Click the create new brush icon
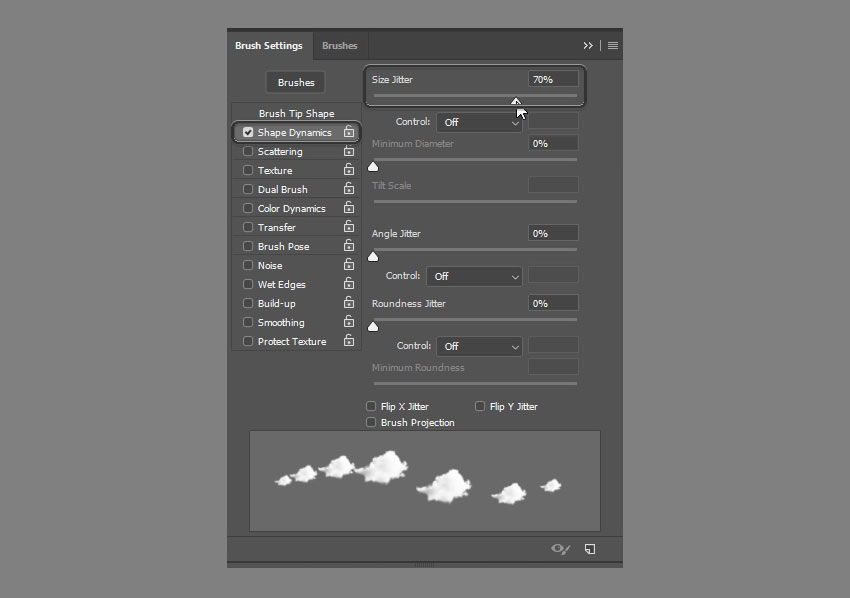The width and height of the screenshot is (850, 598). tap(590, 549)
